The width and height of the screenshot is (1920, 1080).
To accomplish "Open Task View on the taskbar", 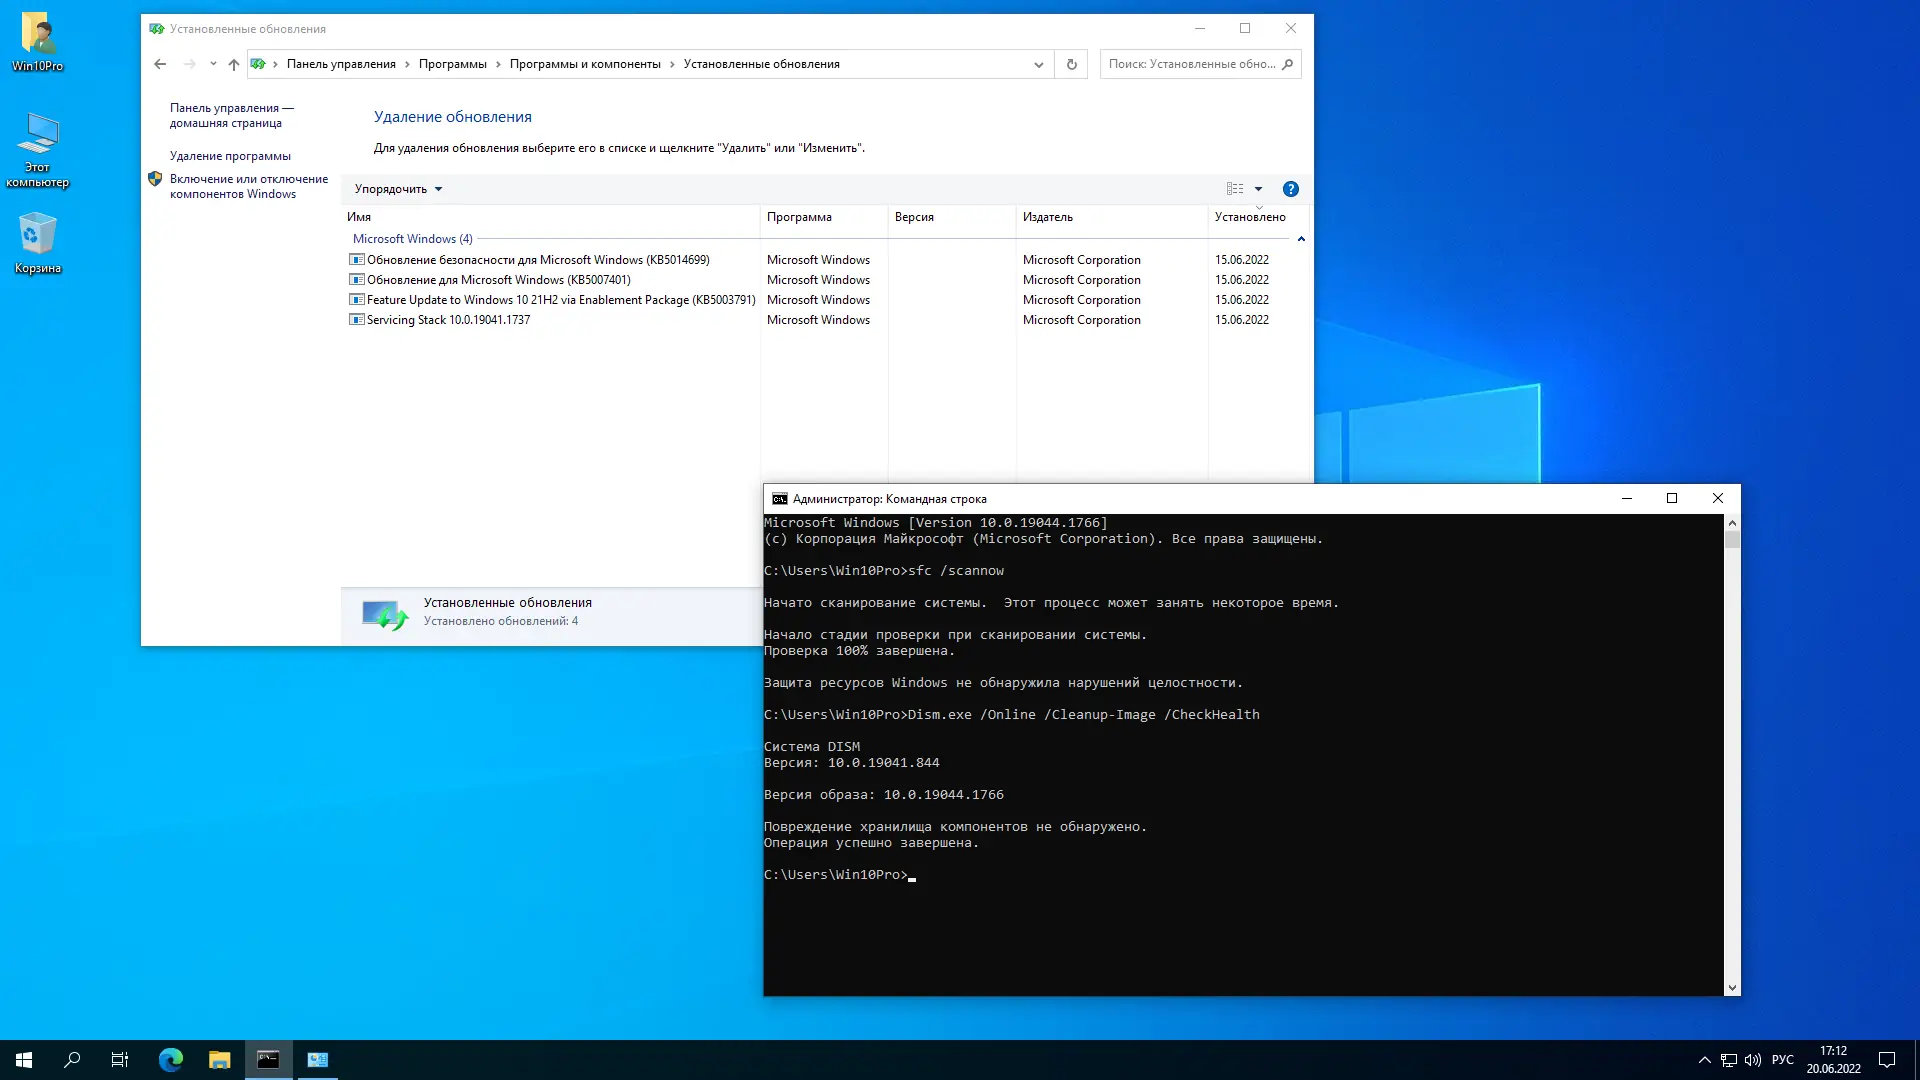I will (x=120, y=1060).
